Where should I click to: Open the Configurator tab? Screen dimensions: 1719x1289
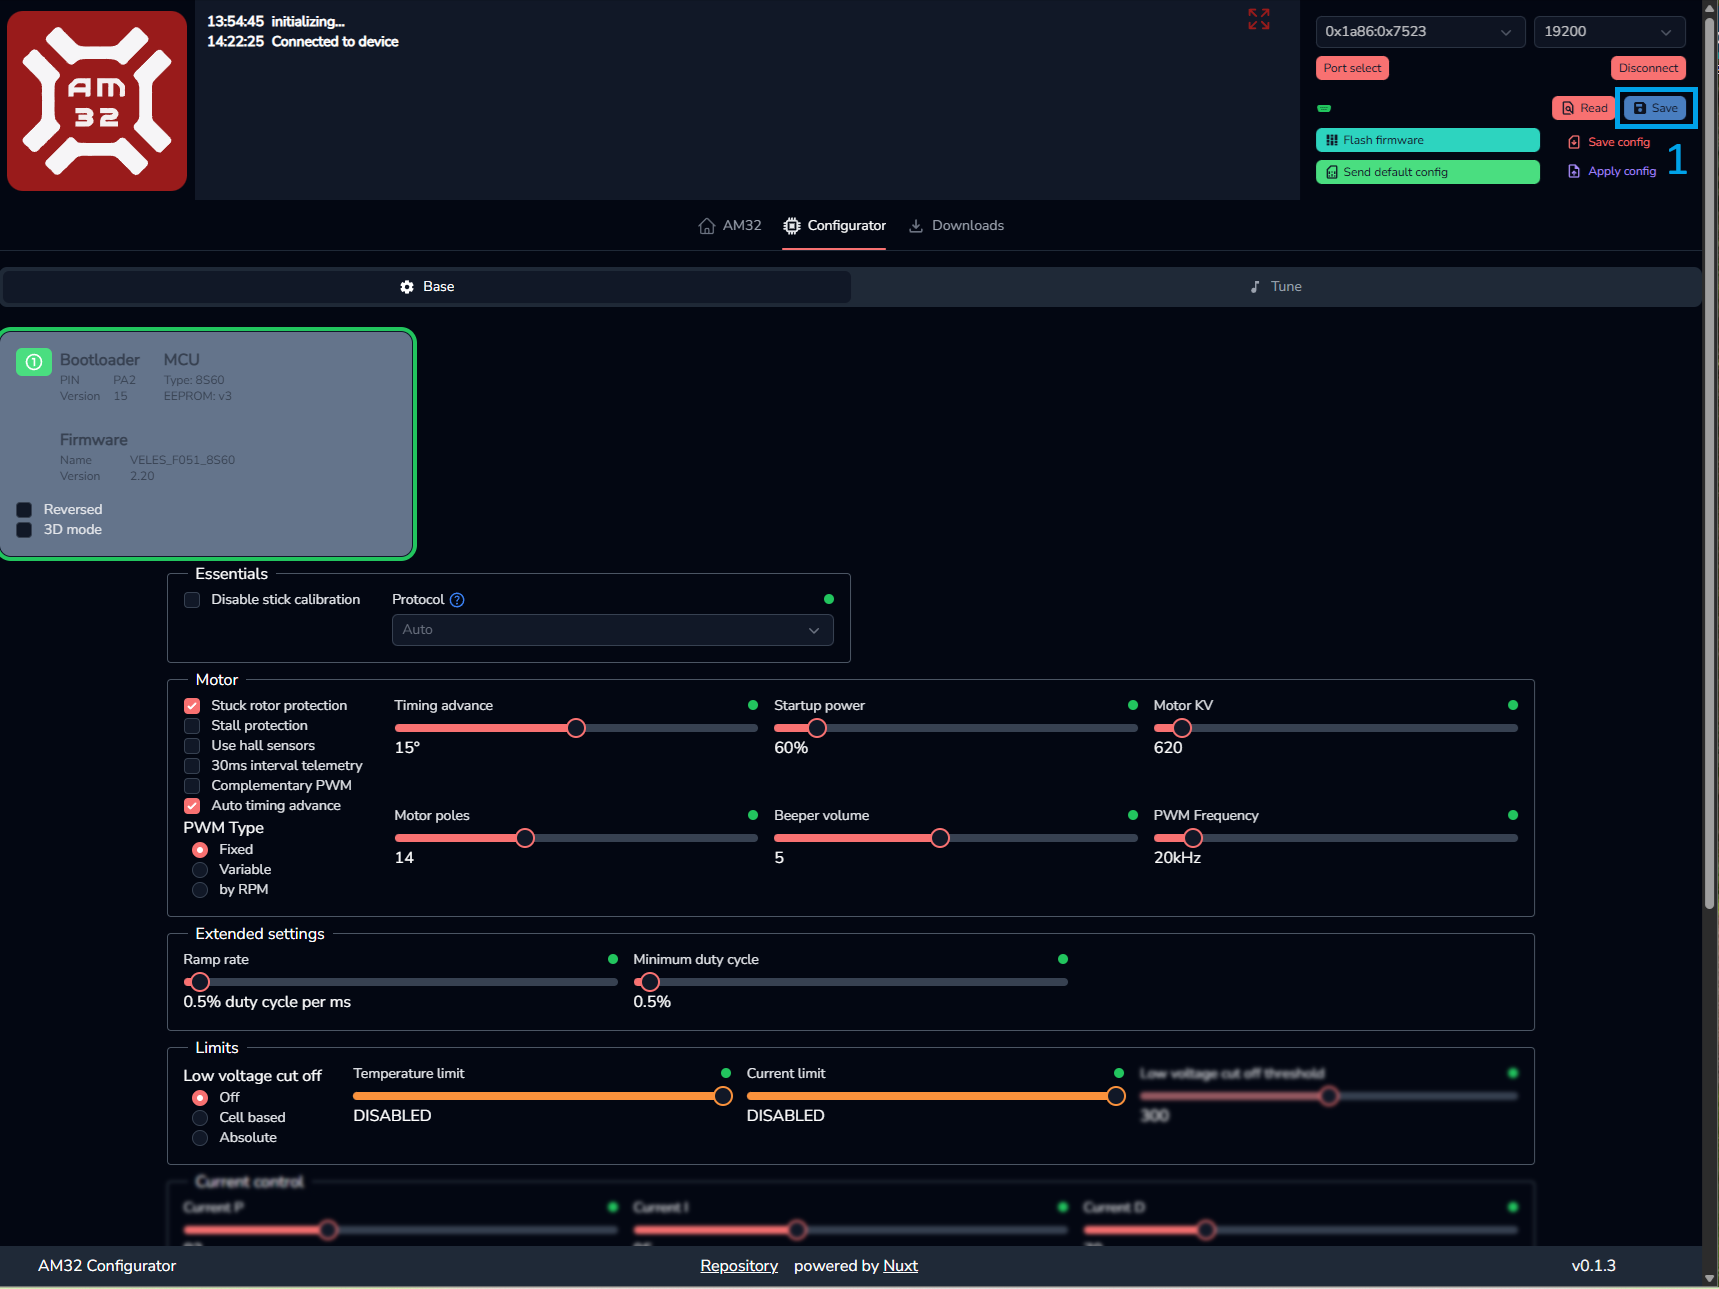tap(834, 226)
